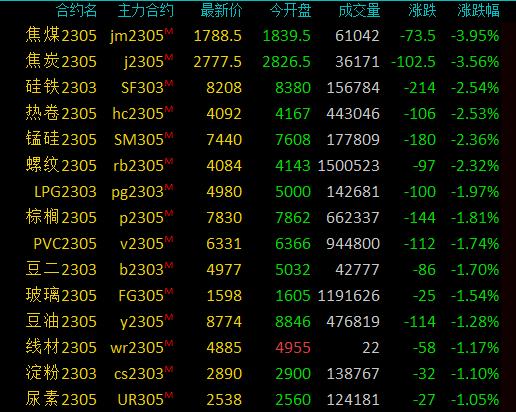
Task: Open the 玻璃2305 contract
Action: point(61,296)
